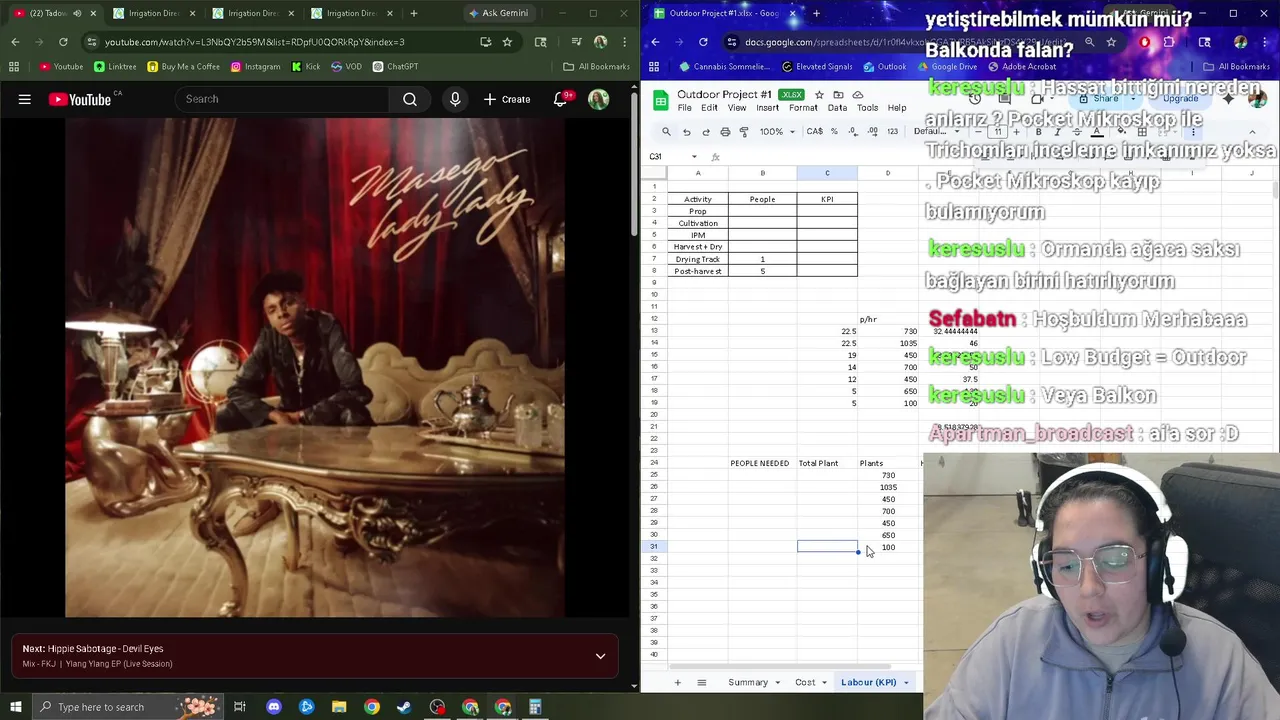The width and height of the screenshot is (1280, 720).
Task: Mute the Tadow YouTube tab audio icon
Action: 77,13
